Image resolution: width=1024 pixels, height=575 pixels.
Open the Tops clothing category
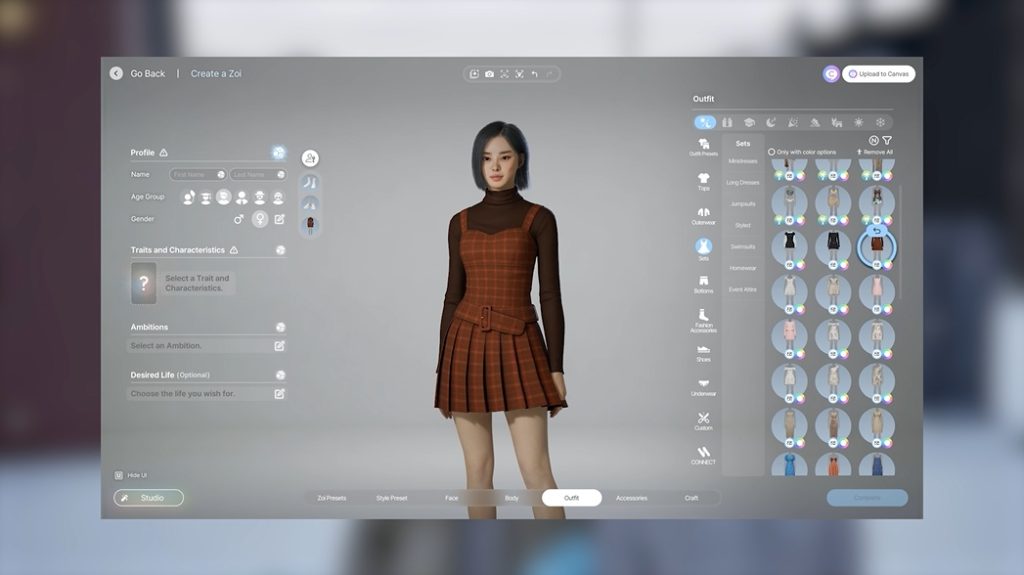coord(703,182)
